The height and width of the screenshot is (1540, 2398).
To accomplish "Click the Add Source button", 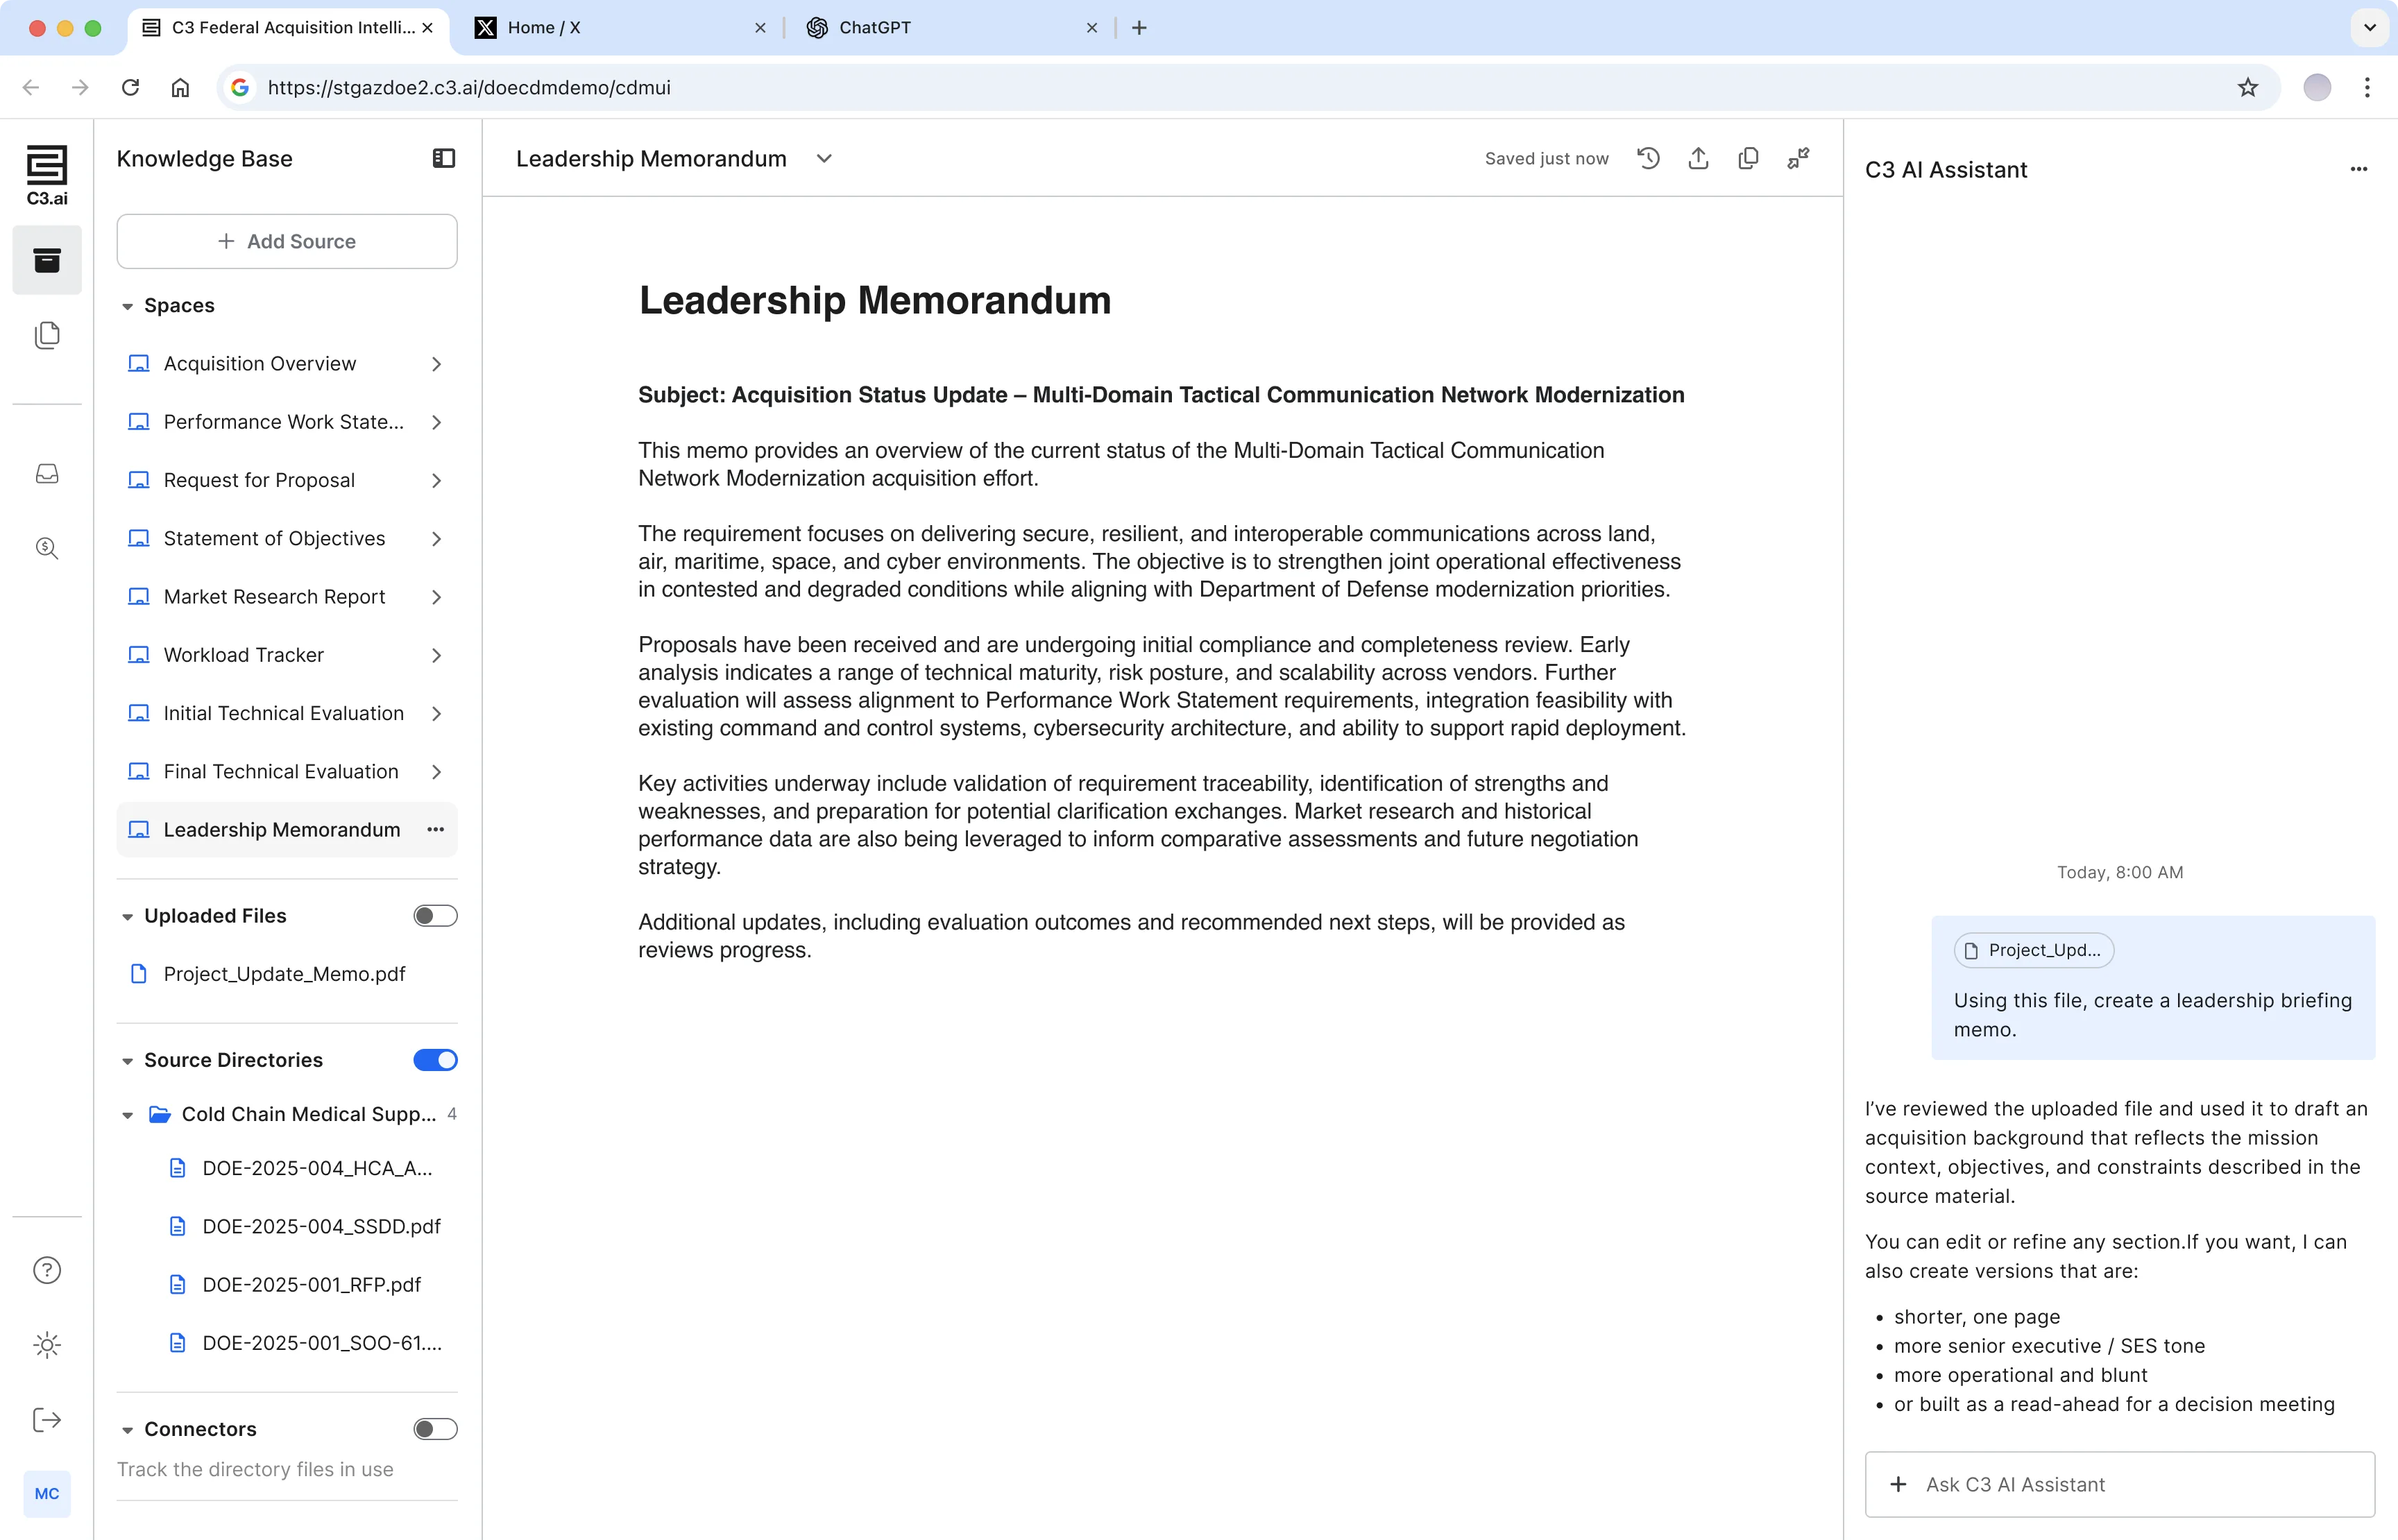I will (x=287, y=241).
